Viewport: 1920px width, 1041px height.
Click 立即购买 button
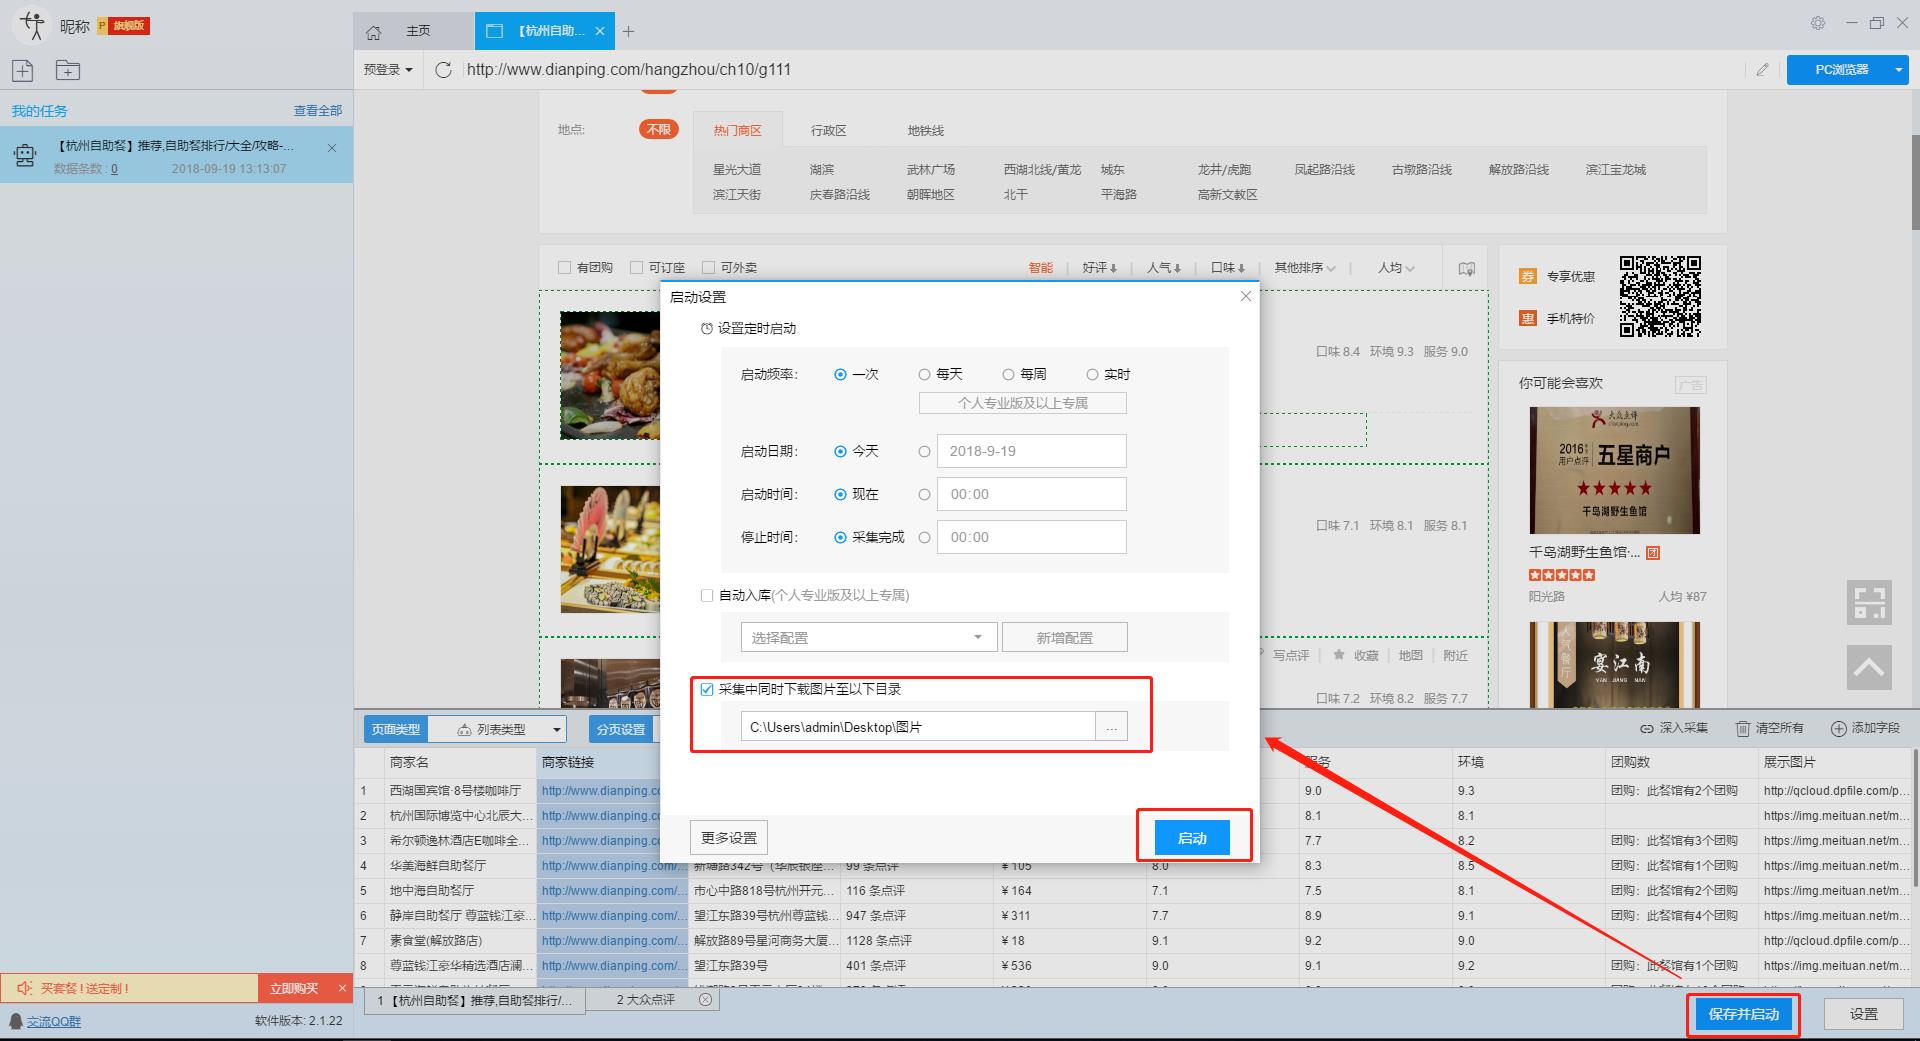tap(294, 988)
